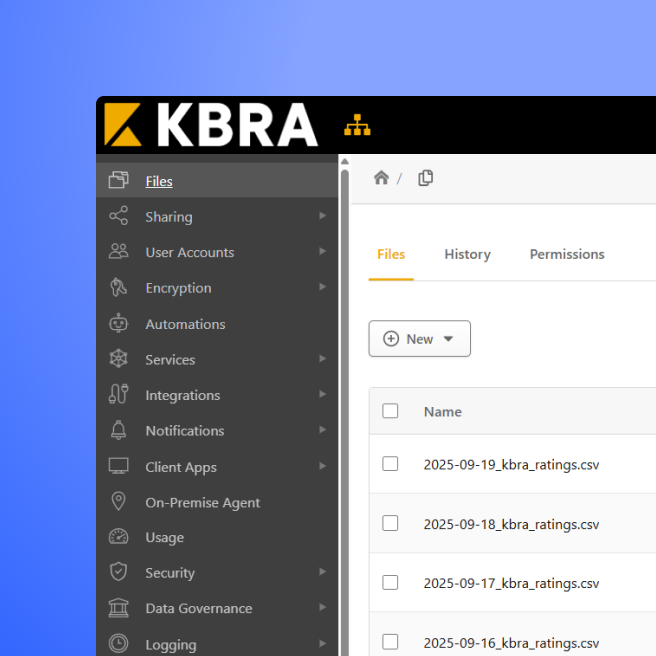Image resolution: width=656 pixels, height=656 pixels.
Task: Open the New dropdown button
Action: 420,338
